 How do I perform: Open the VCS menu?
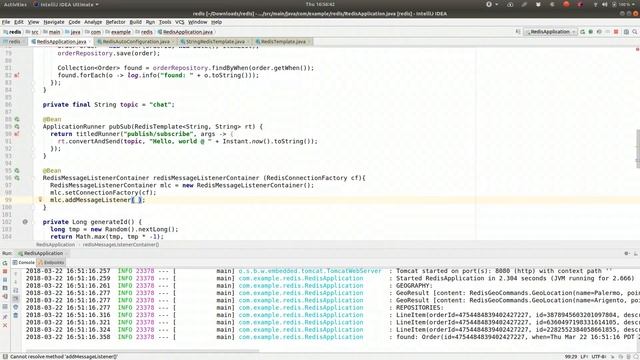point(180,22)
